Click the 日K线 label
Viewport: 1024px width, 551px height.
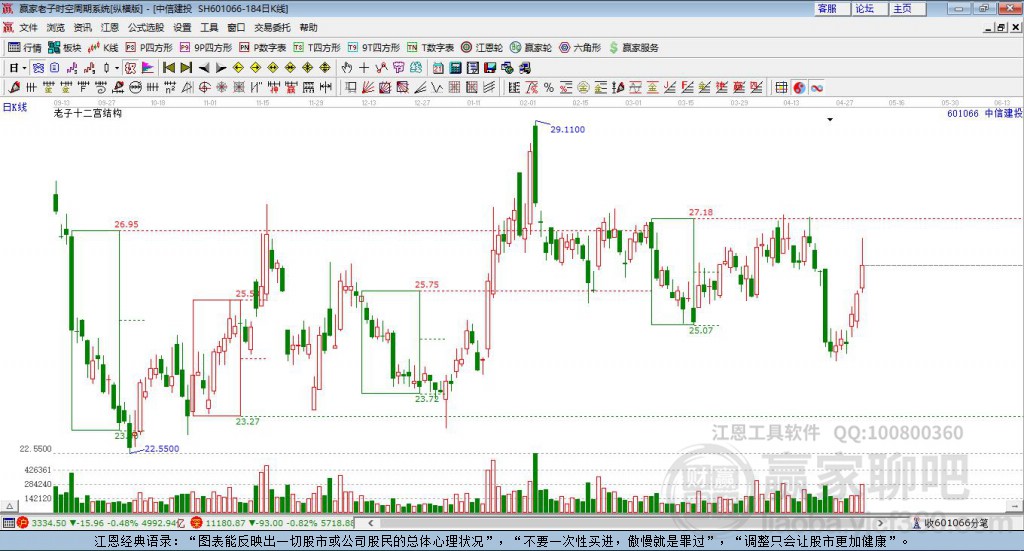tap(15, 108)
